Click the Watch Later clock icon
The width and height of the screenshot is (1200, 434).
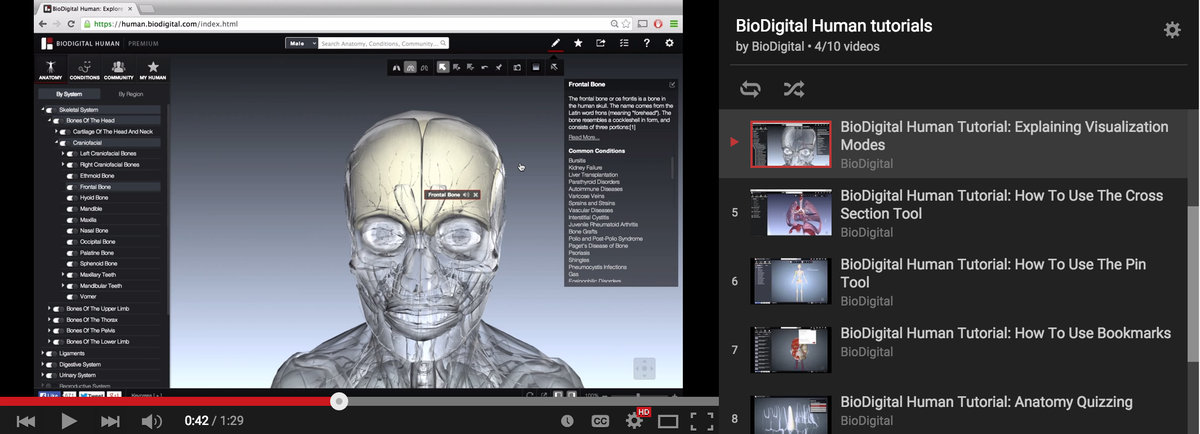pos(567,421)
